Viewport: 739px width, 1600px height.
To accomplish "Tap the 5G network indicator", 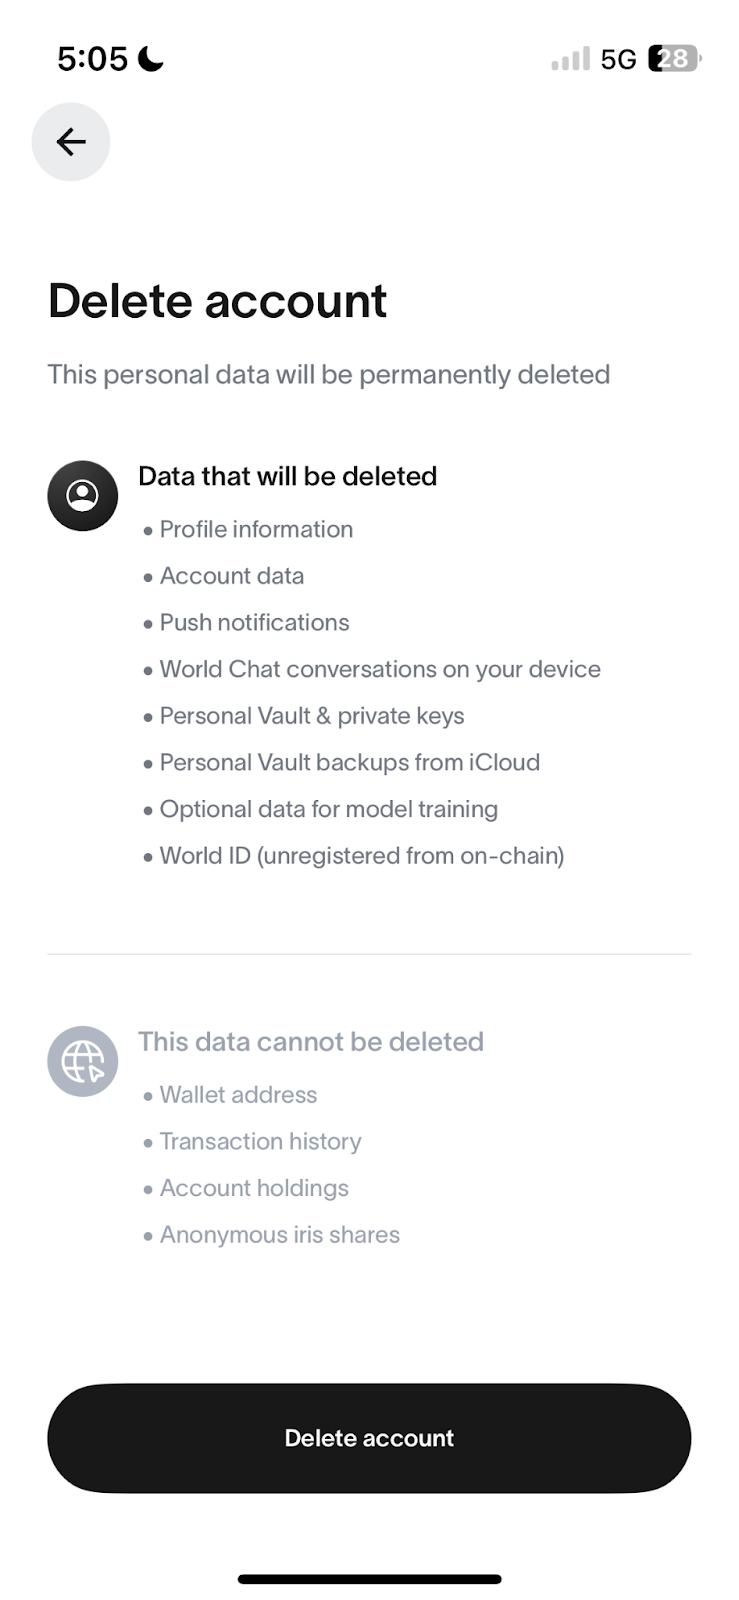I will [618, 59].
